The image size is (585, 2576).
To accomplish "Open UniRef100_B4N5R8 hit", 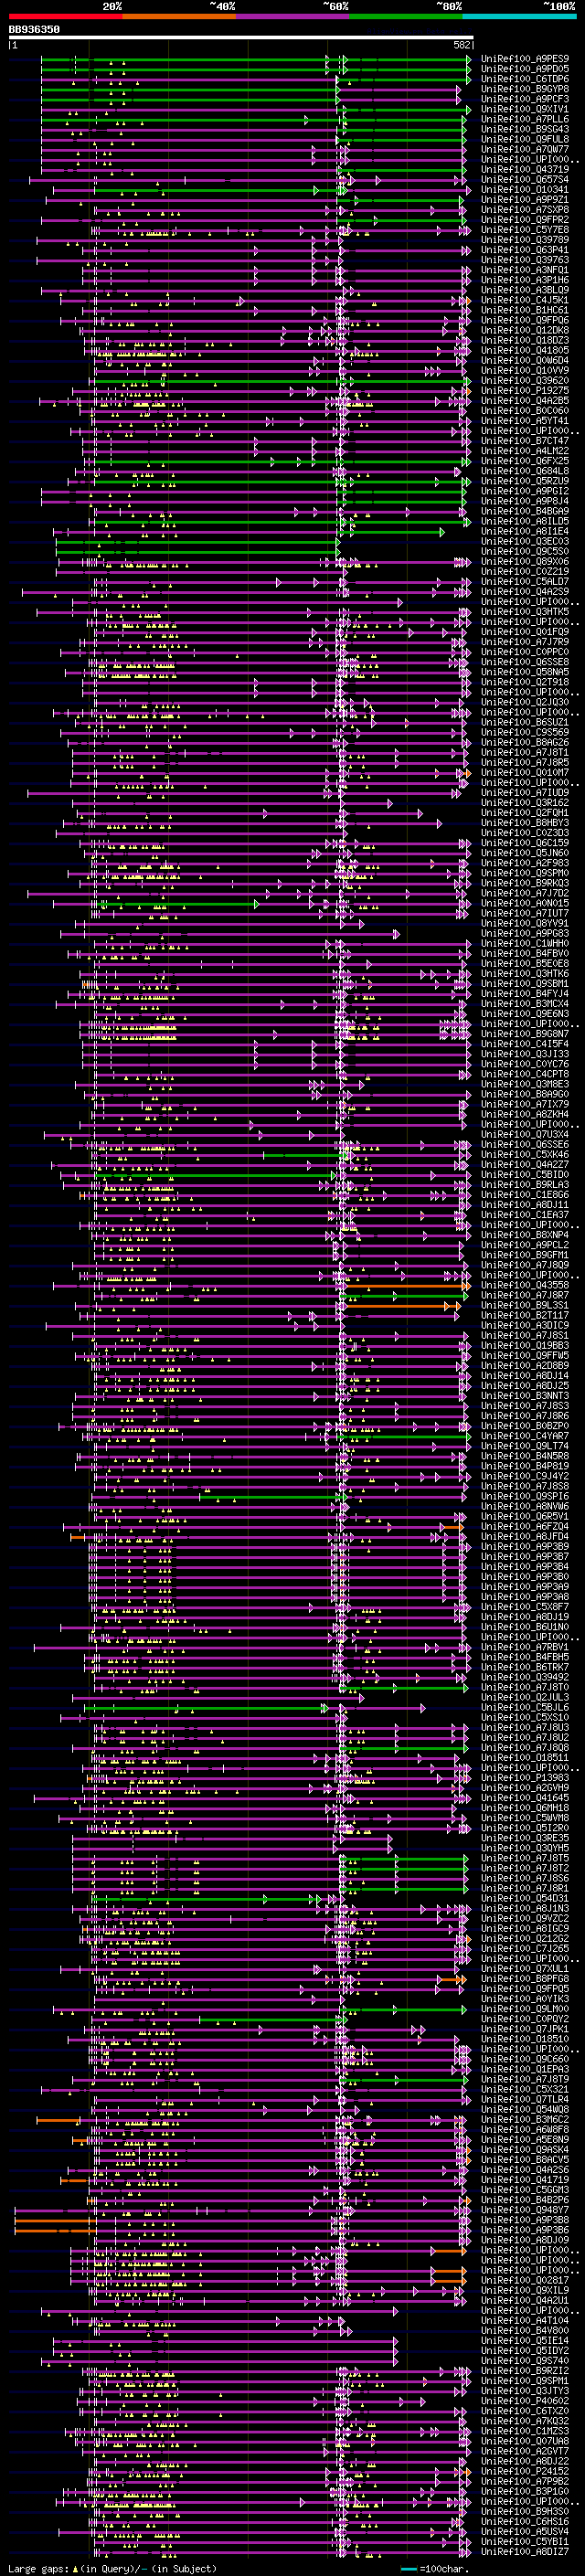I will 525,1457.
